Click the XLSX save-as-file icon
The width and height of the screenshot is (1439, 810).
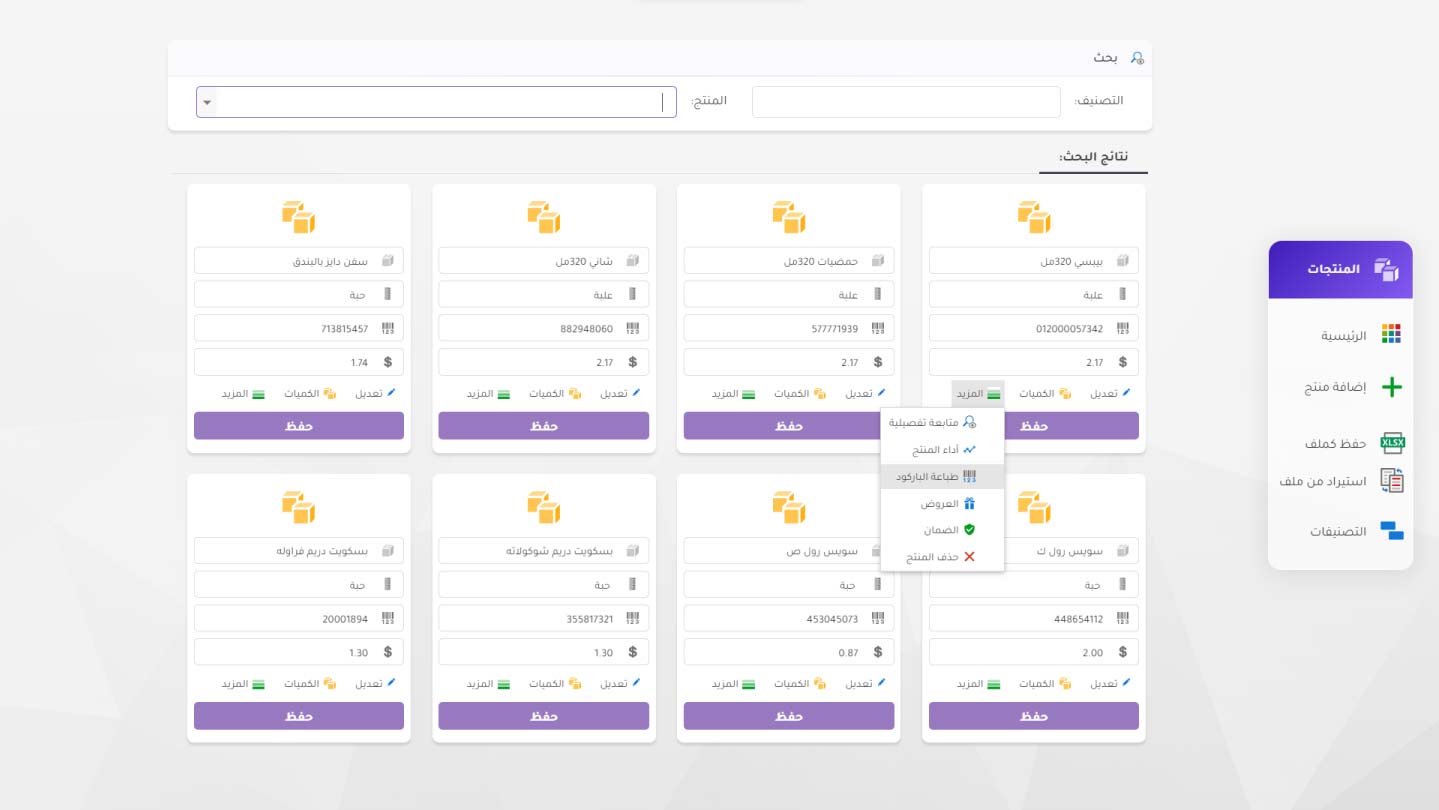pyautogui.click(x=1391, y=443)
